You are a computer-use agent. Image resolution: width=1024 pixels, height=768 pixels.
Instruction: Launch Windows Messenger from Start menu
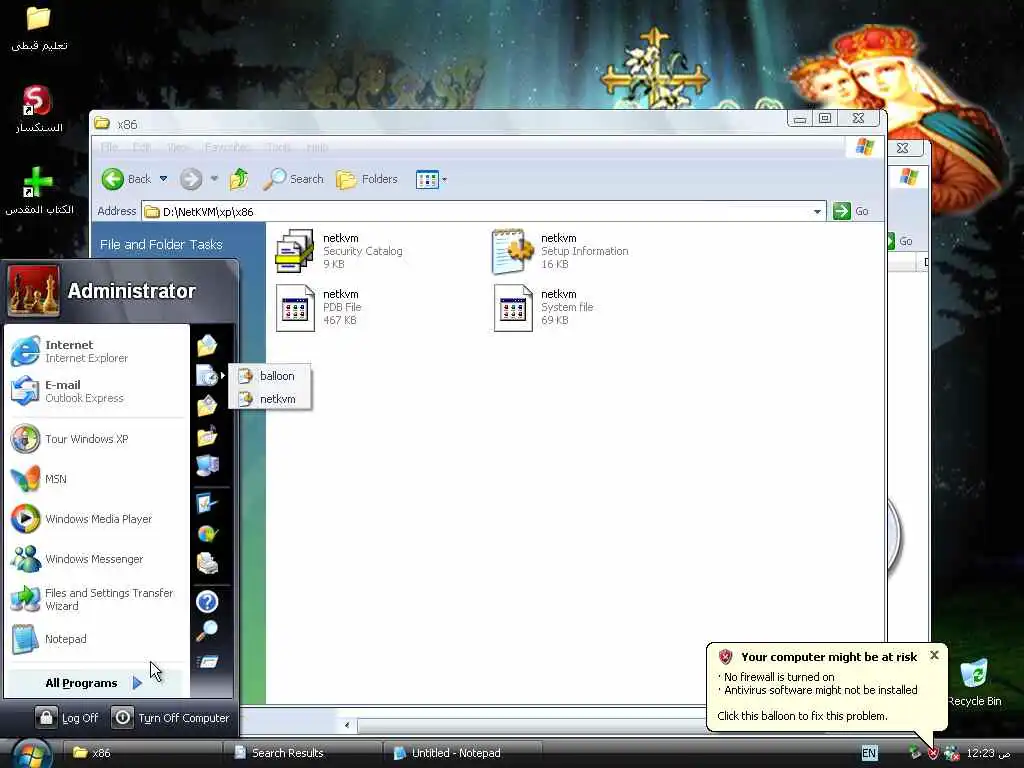(97, 559)
